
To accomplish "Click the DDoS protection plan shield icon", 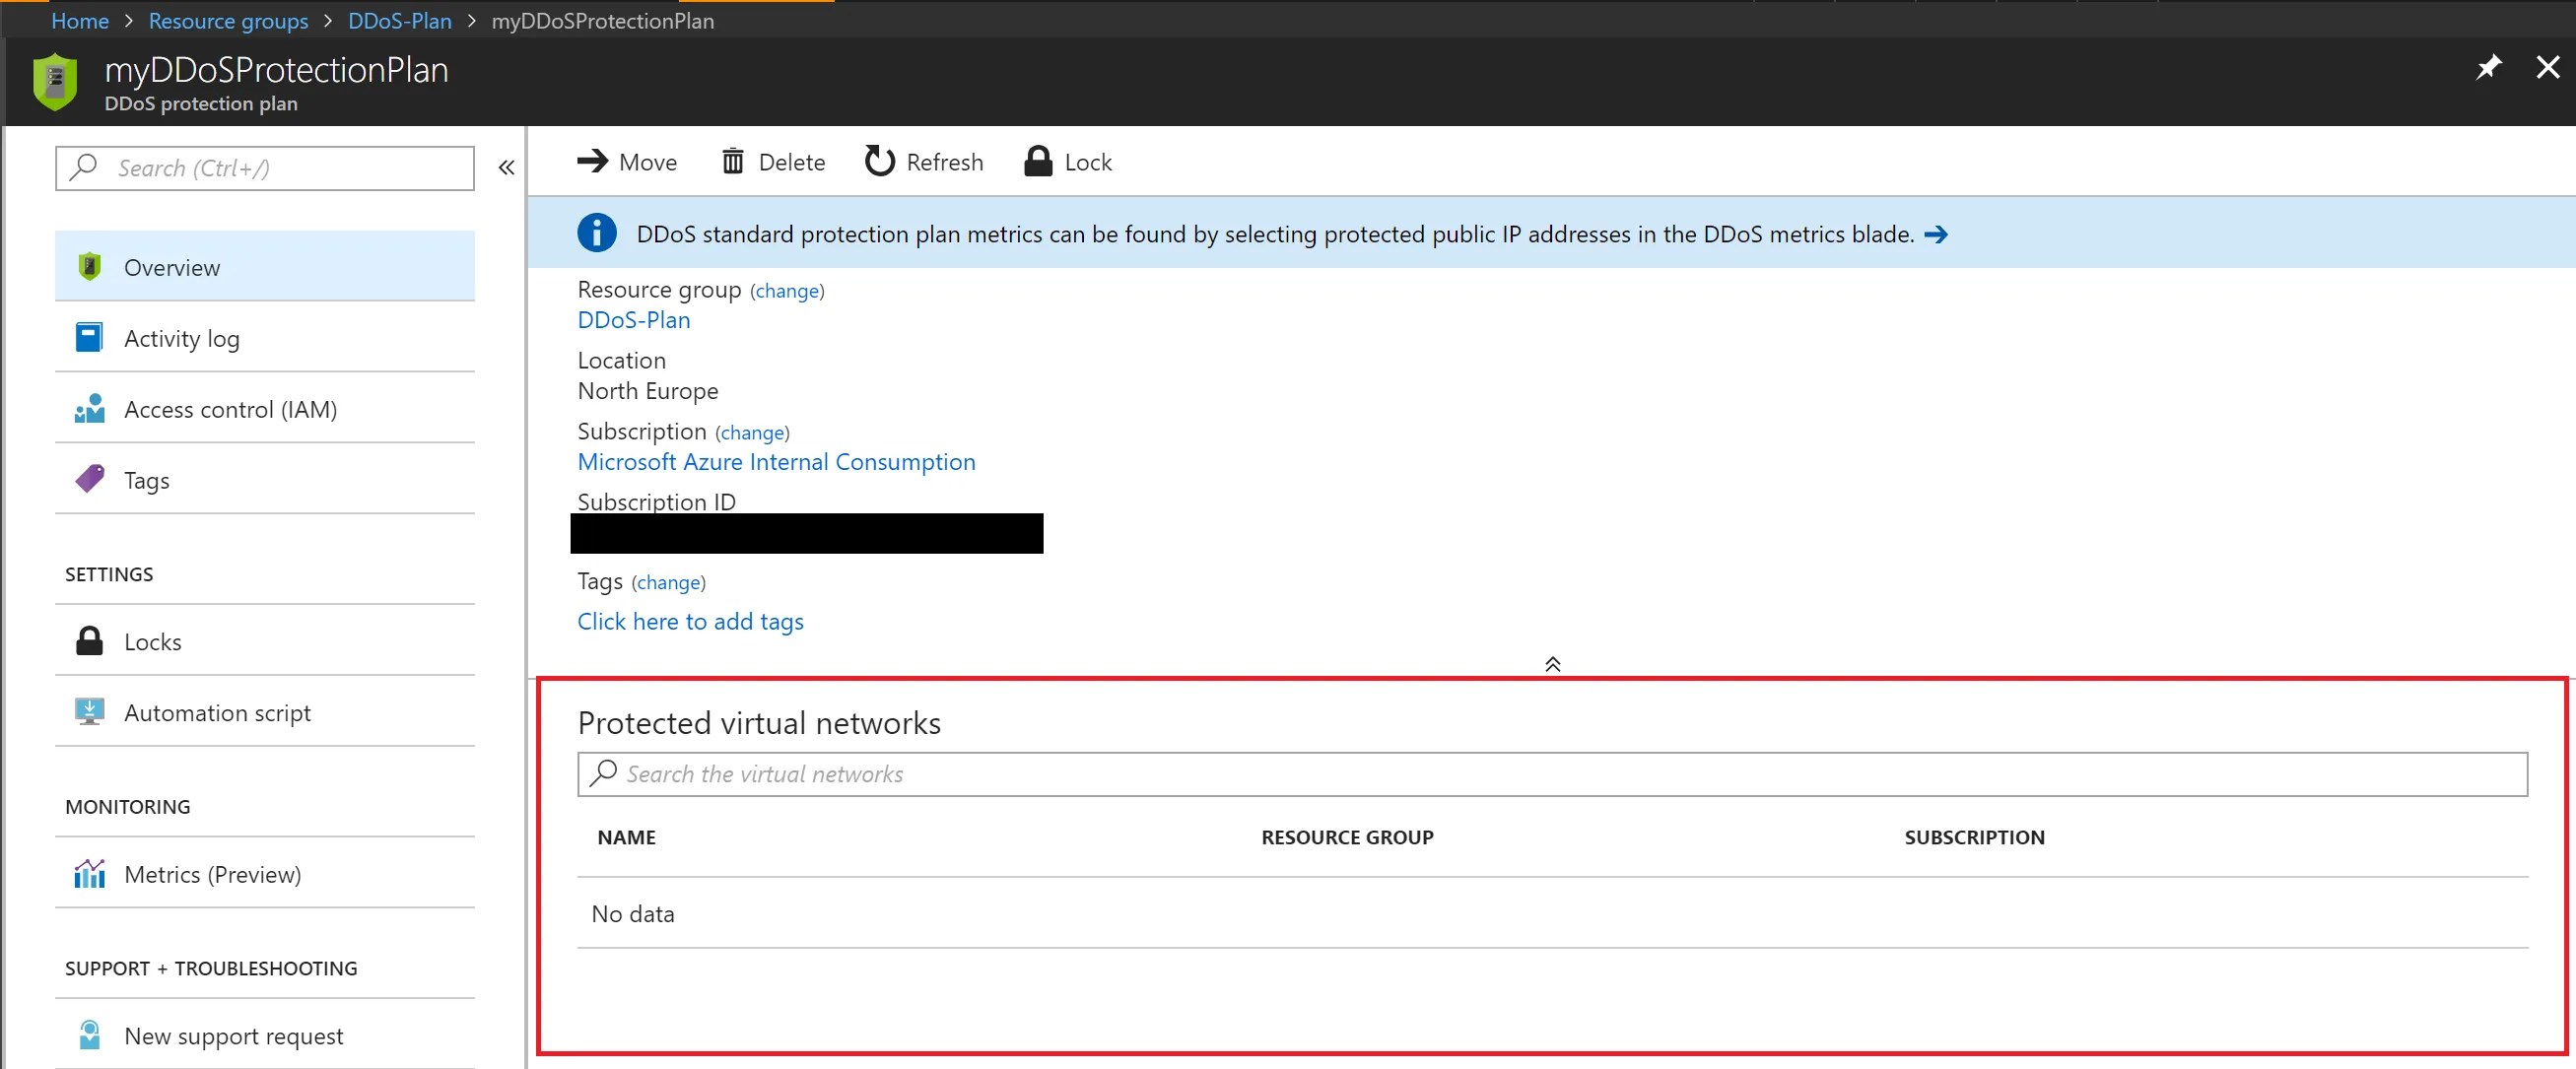I will (55, 81).
